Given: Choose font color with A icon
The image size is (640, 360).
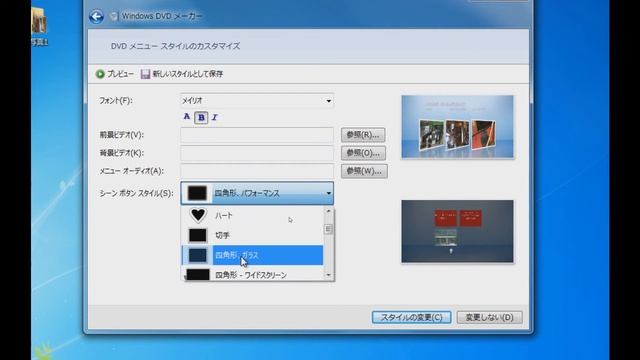Looking at the screenshot, I should pos(187,117).
